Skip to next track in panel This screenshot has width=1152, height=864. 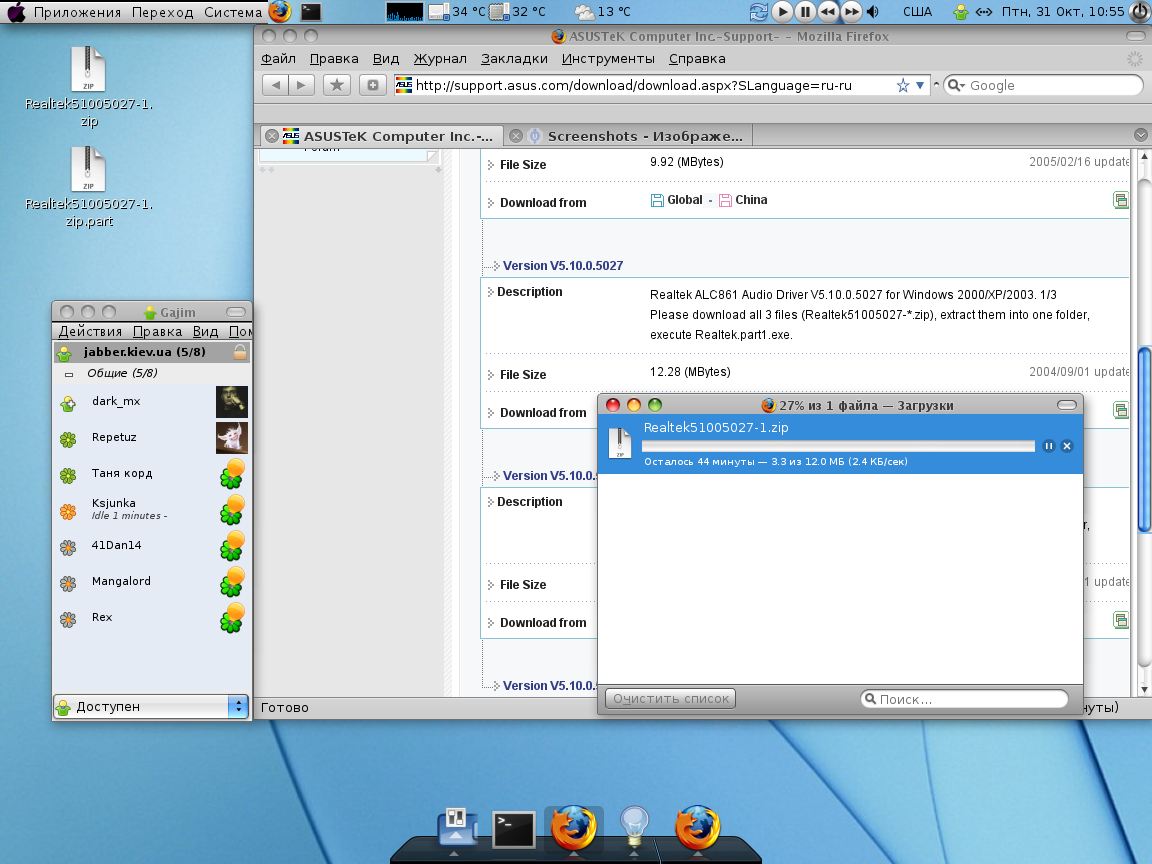(851, 12)
